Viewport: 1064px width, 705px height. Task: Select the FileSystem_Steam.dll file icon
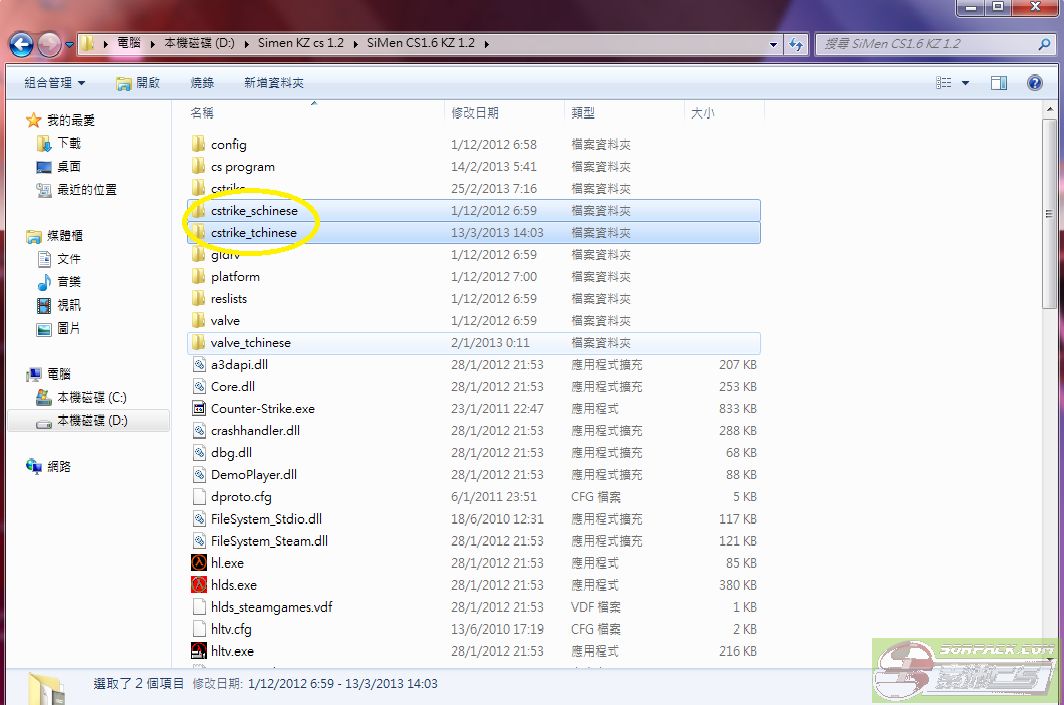tap(199, 541)
